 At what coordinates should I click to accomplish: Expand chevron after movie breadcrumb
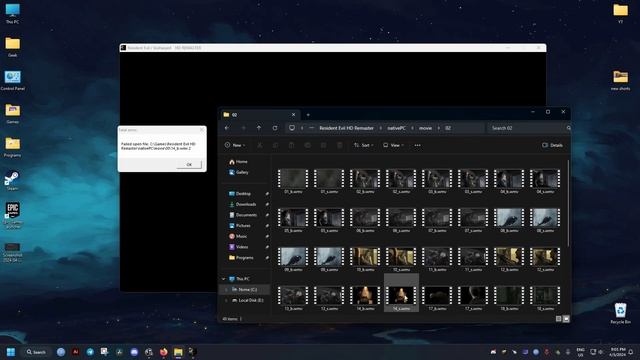(x=439, y=128)
